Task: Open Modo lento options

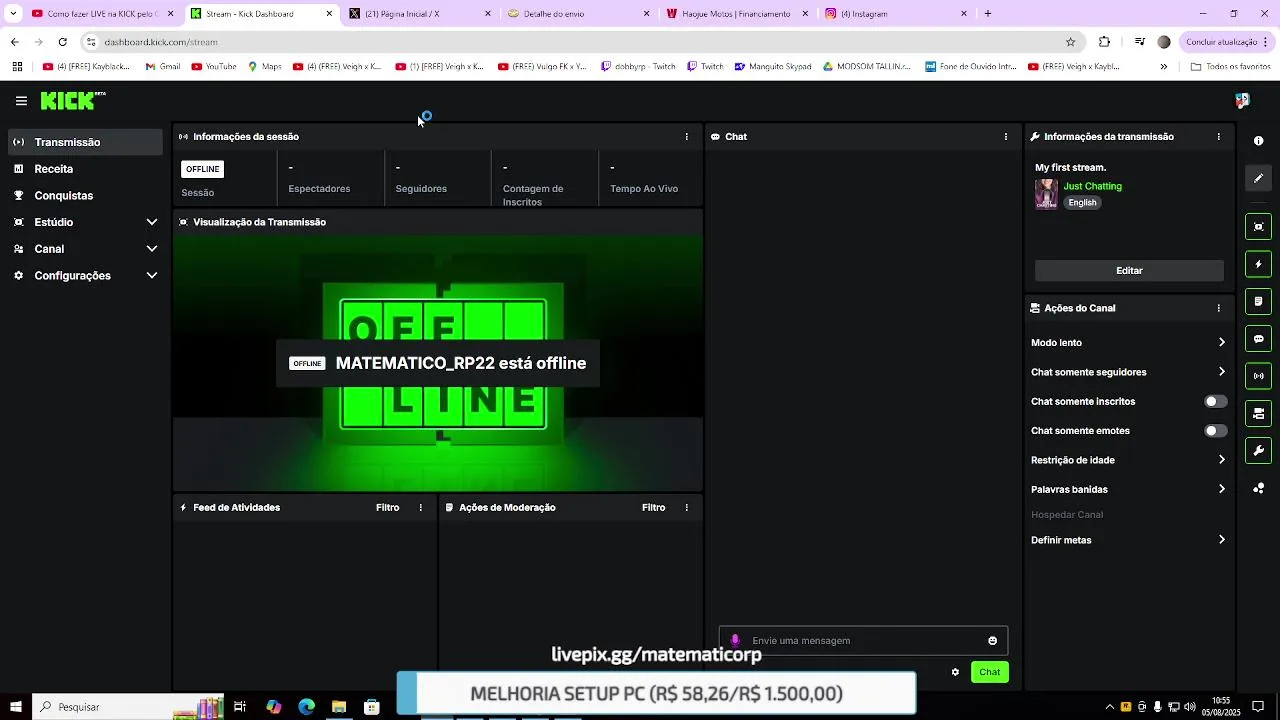Action: tap(1128, 343)
